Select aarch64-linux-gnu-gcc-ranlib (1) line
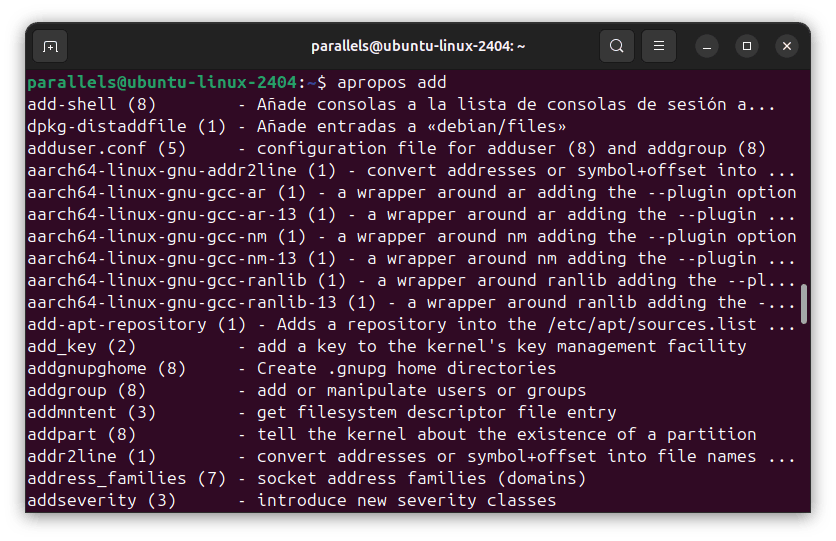The height and width of the screenshot is (541, 836). click(x=411, y=280)
